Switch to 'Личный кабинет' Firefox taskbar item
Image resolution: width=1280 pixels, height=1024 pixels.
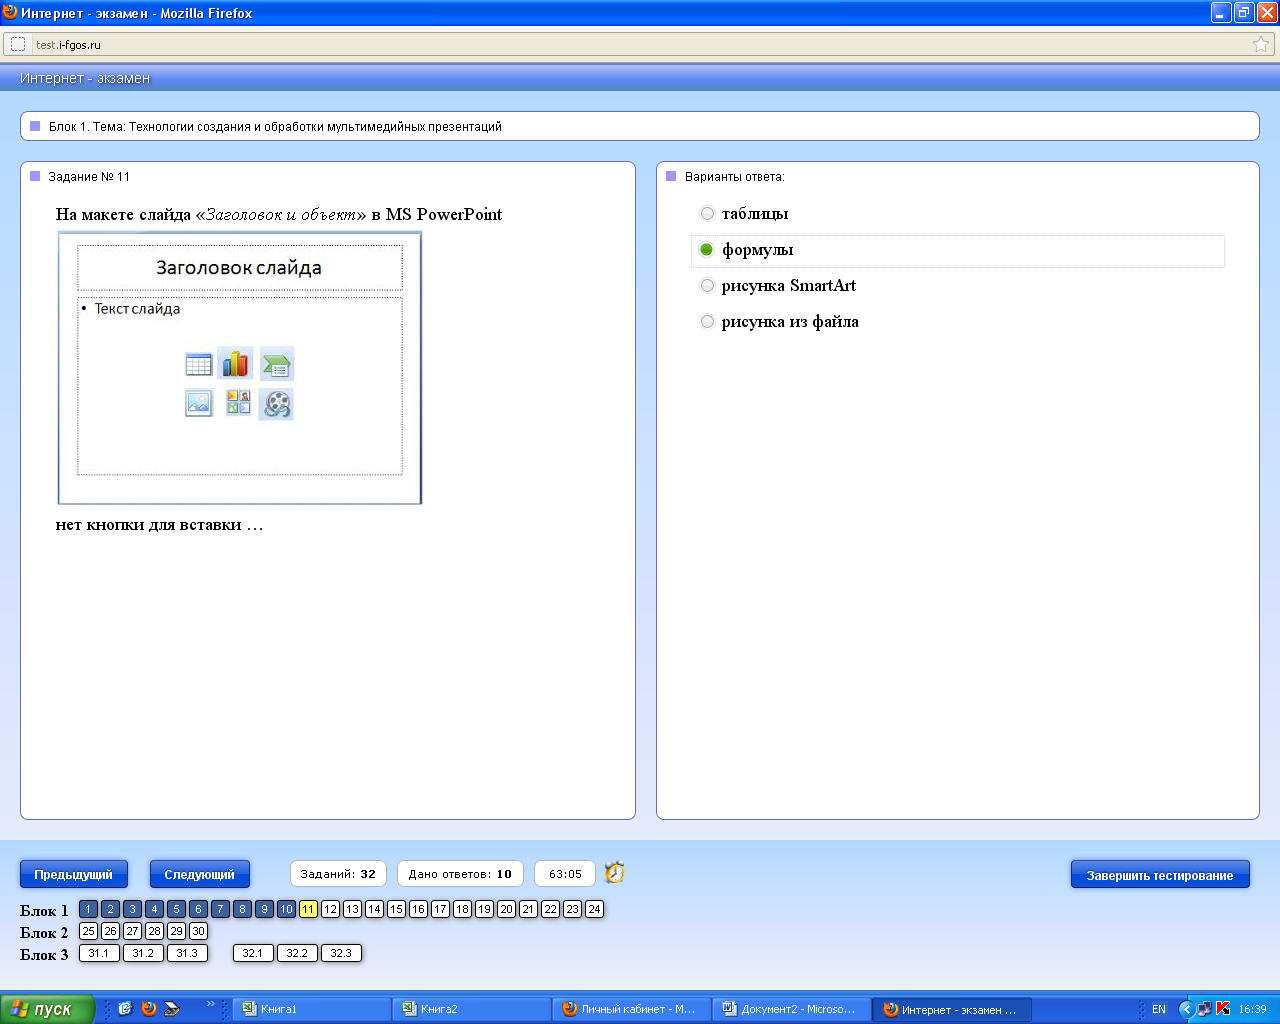coord(631,1009)
